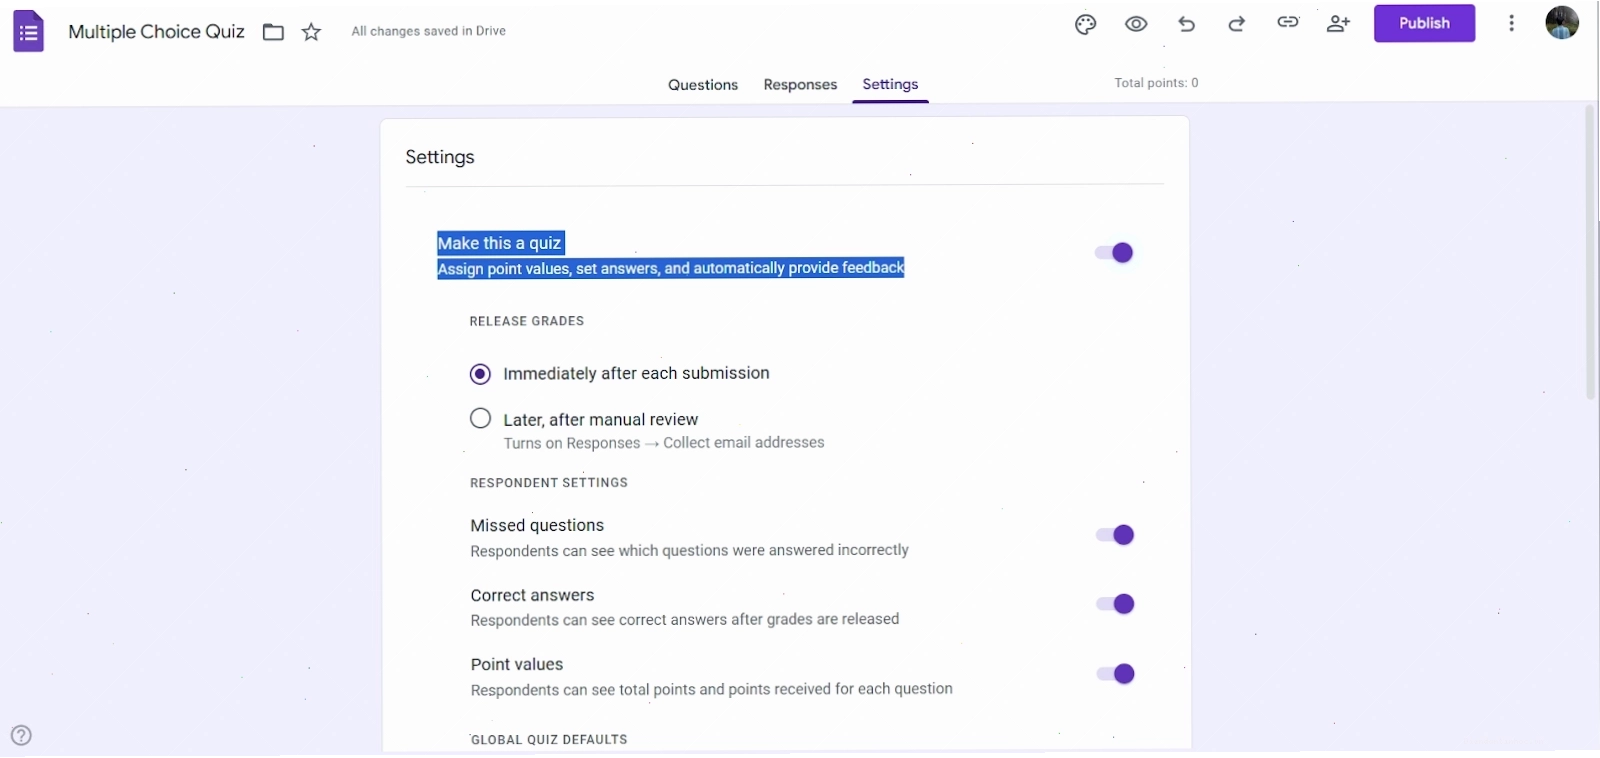Screen dimensions: 1600x758
Task: Redo the last change
Action: 1237,24
